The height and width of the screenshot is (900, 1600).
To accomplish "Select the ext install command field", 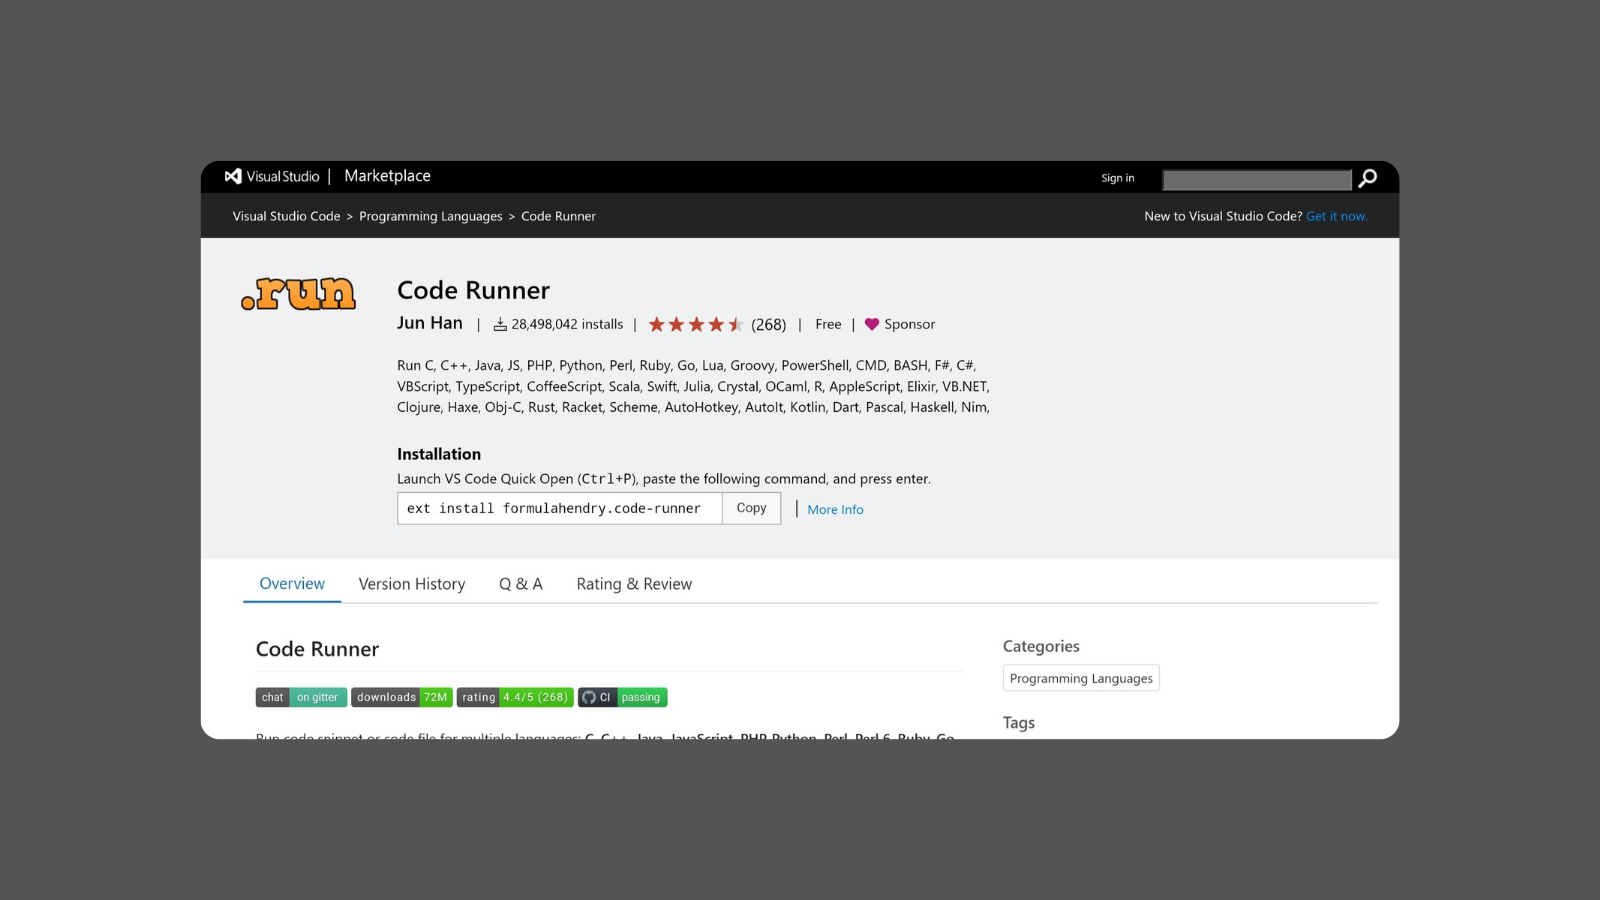I will (560, 508).
